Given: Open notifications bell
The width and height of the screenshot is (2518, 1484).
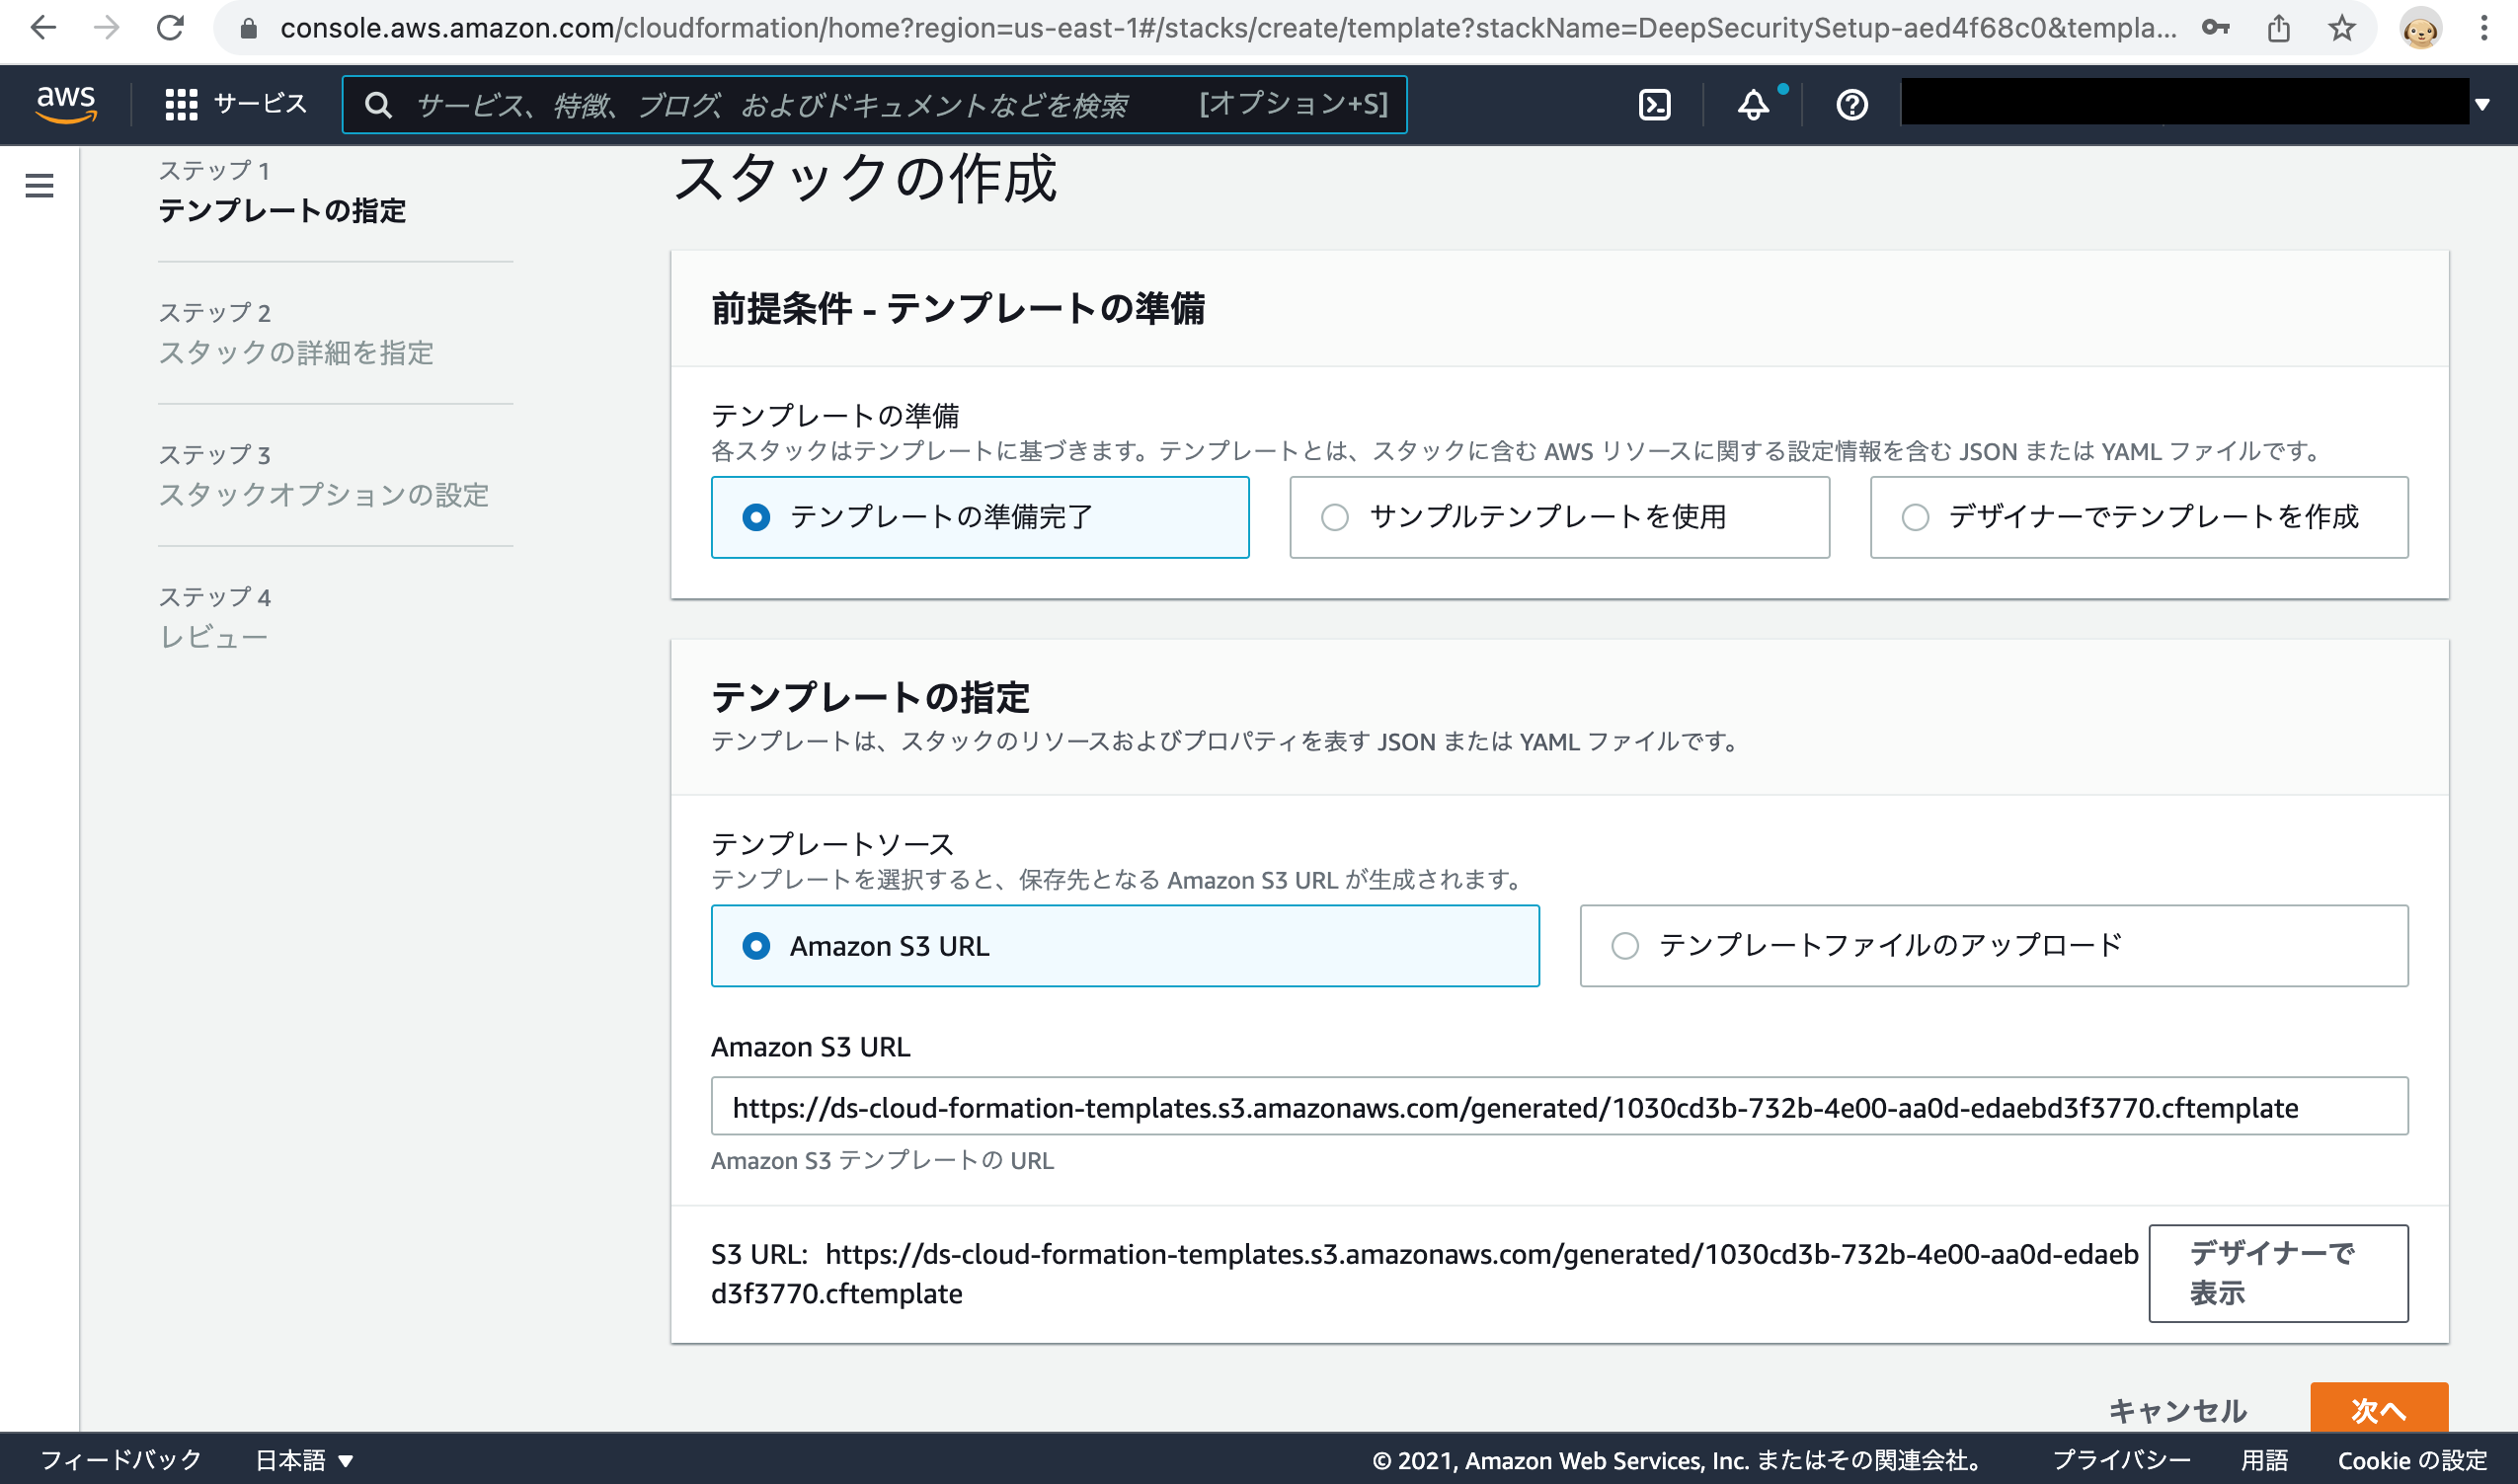Looking at the screenshot, I should (1753, 104).
